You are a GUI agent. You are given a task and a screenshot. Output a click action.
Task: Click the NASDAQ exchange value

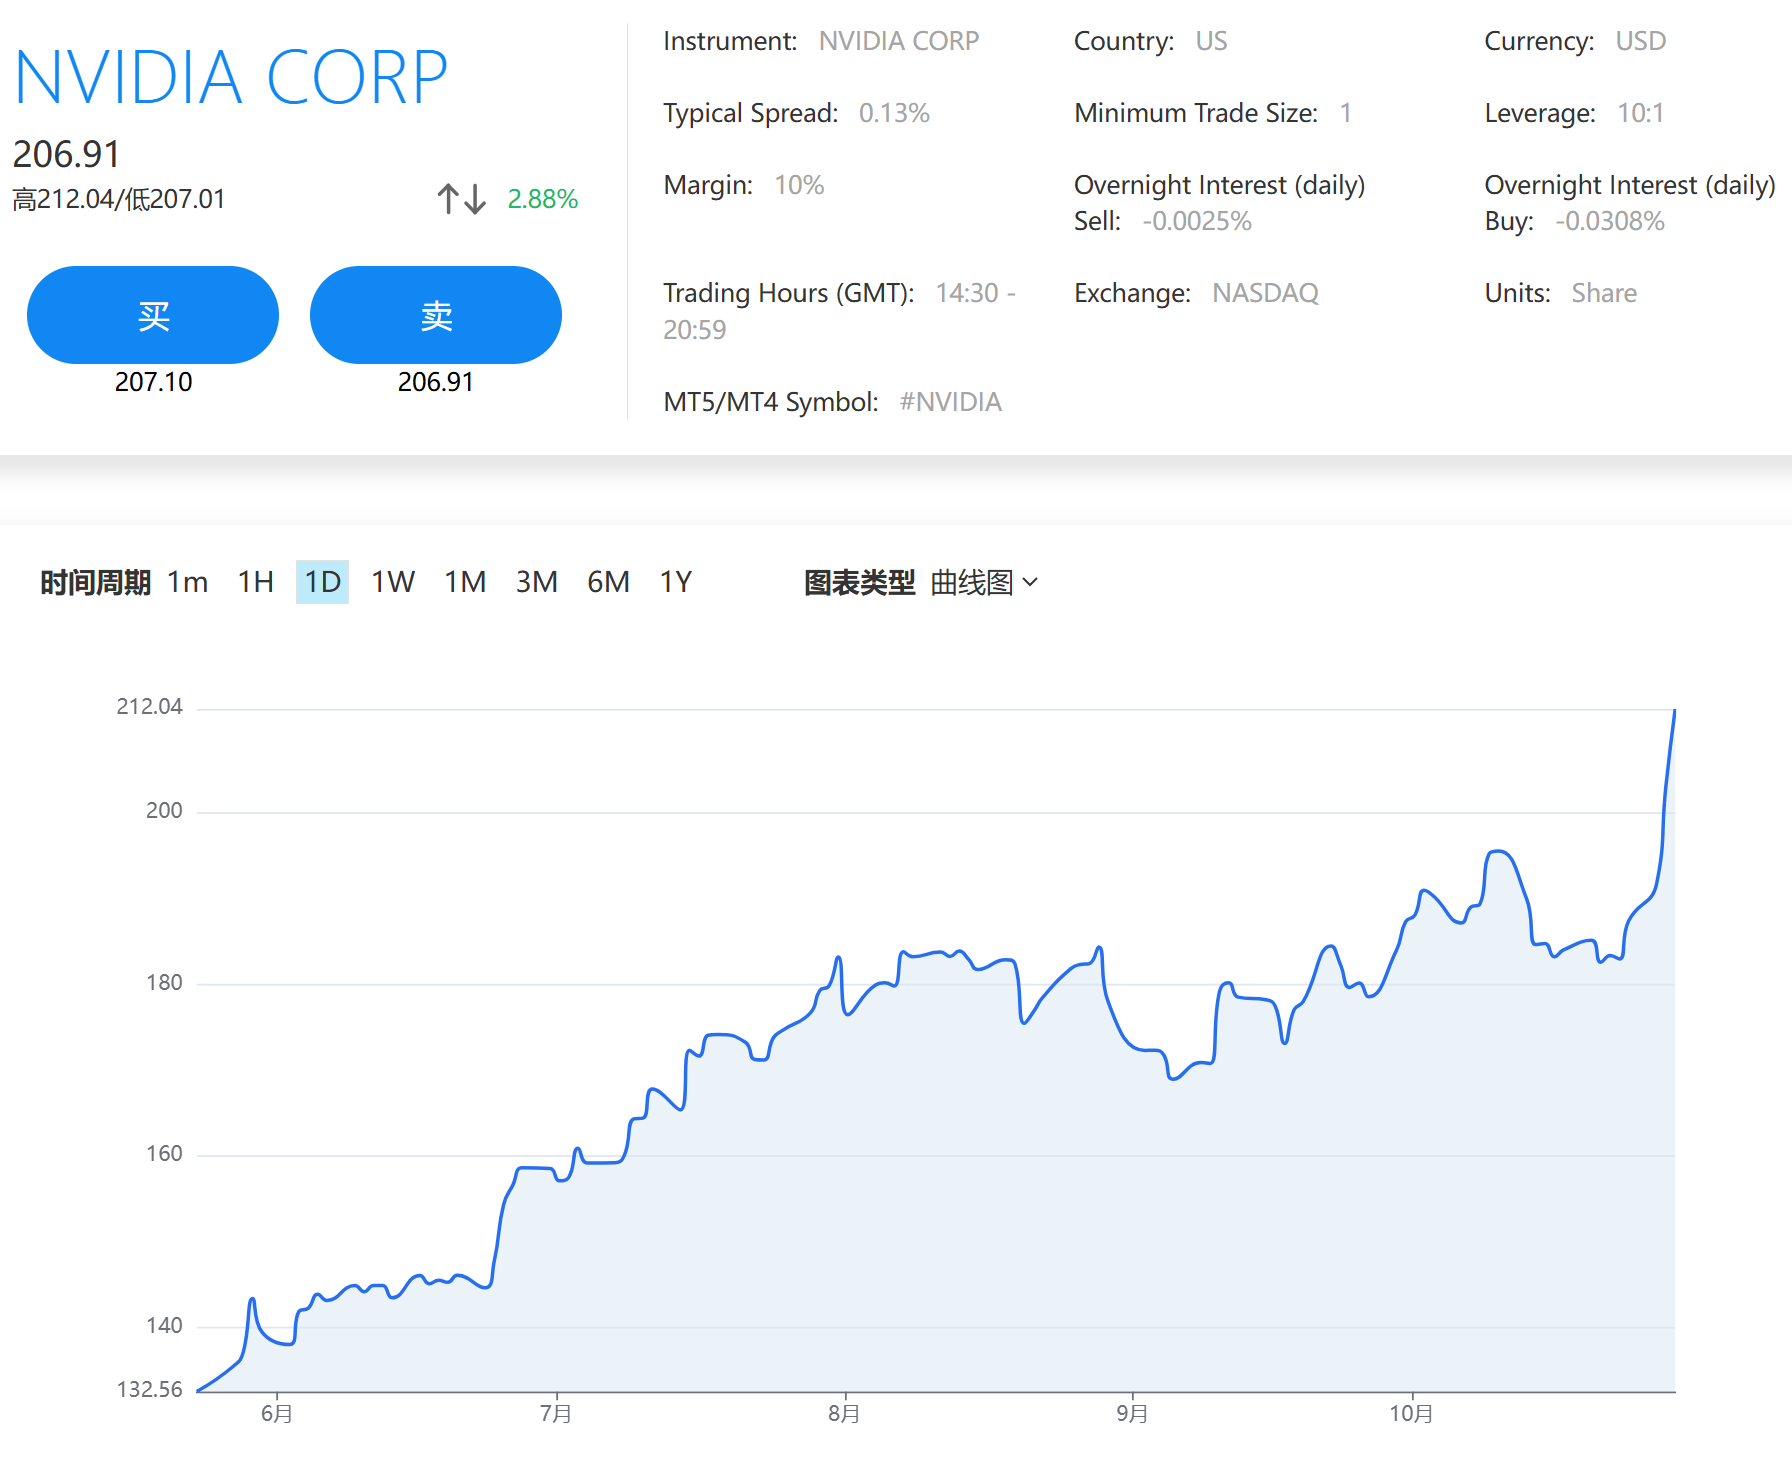coord(1265,293)
